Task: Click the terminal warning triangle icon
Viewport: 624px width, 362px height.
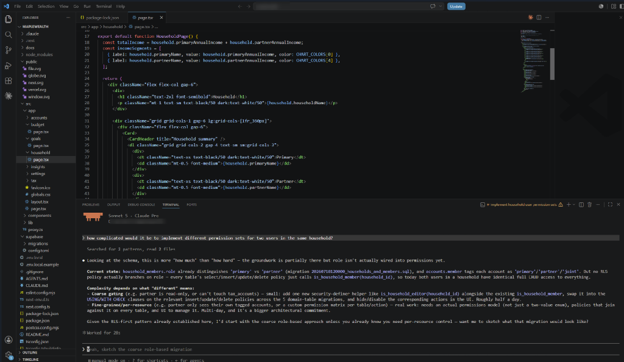Action: (x=560, y=204)
